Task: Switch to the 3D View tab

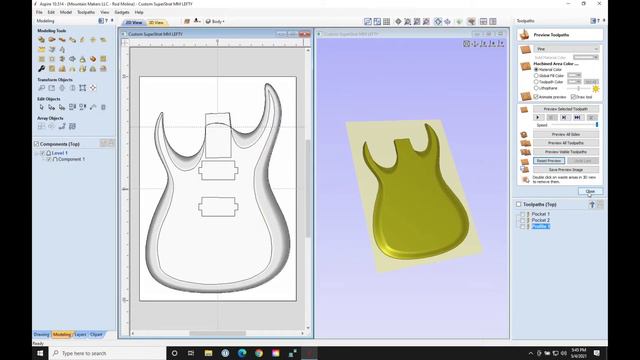Action: point(156,23)
